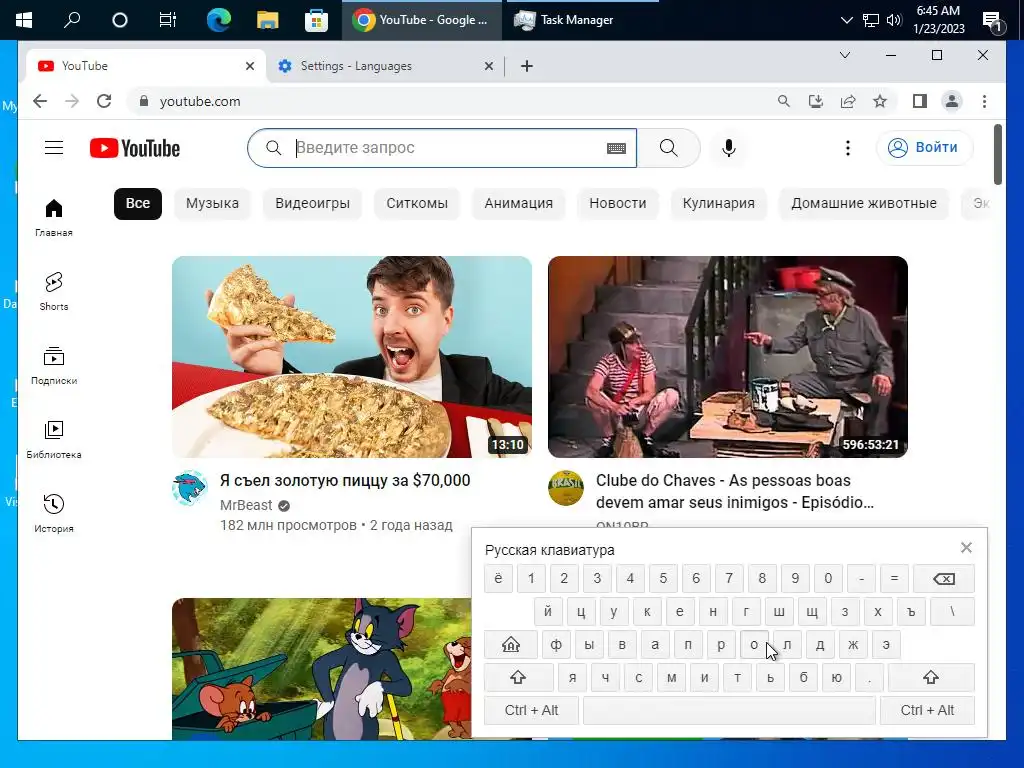Click the Tom and Jerry video thumbnail
Image resolution: width=1024 pixels, height=768 pixels.
(x=321, y=669)
